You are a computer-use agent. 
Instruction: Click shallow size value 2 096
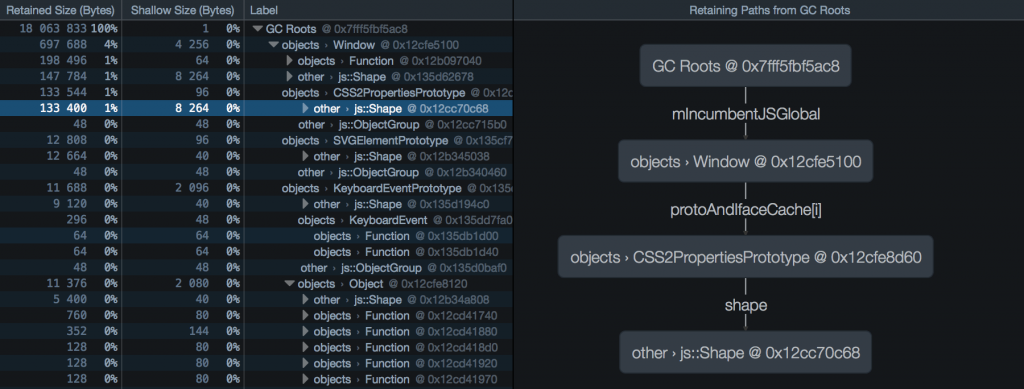click(x=192, y=189)
